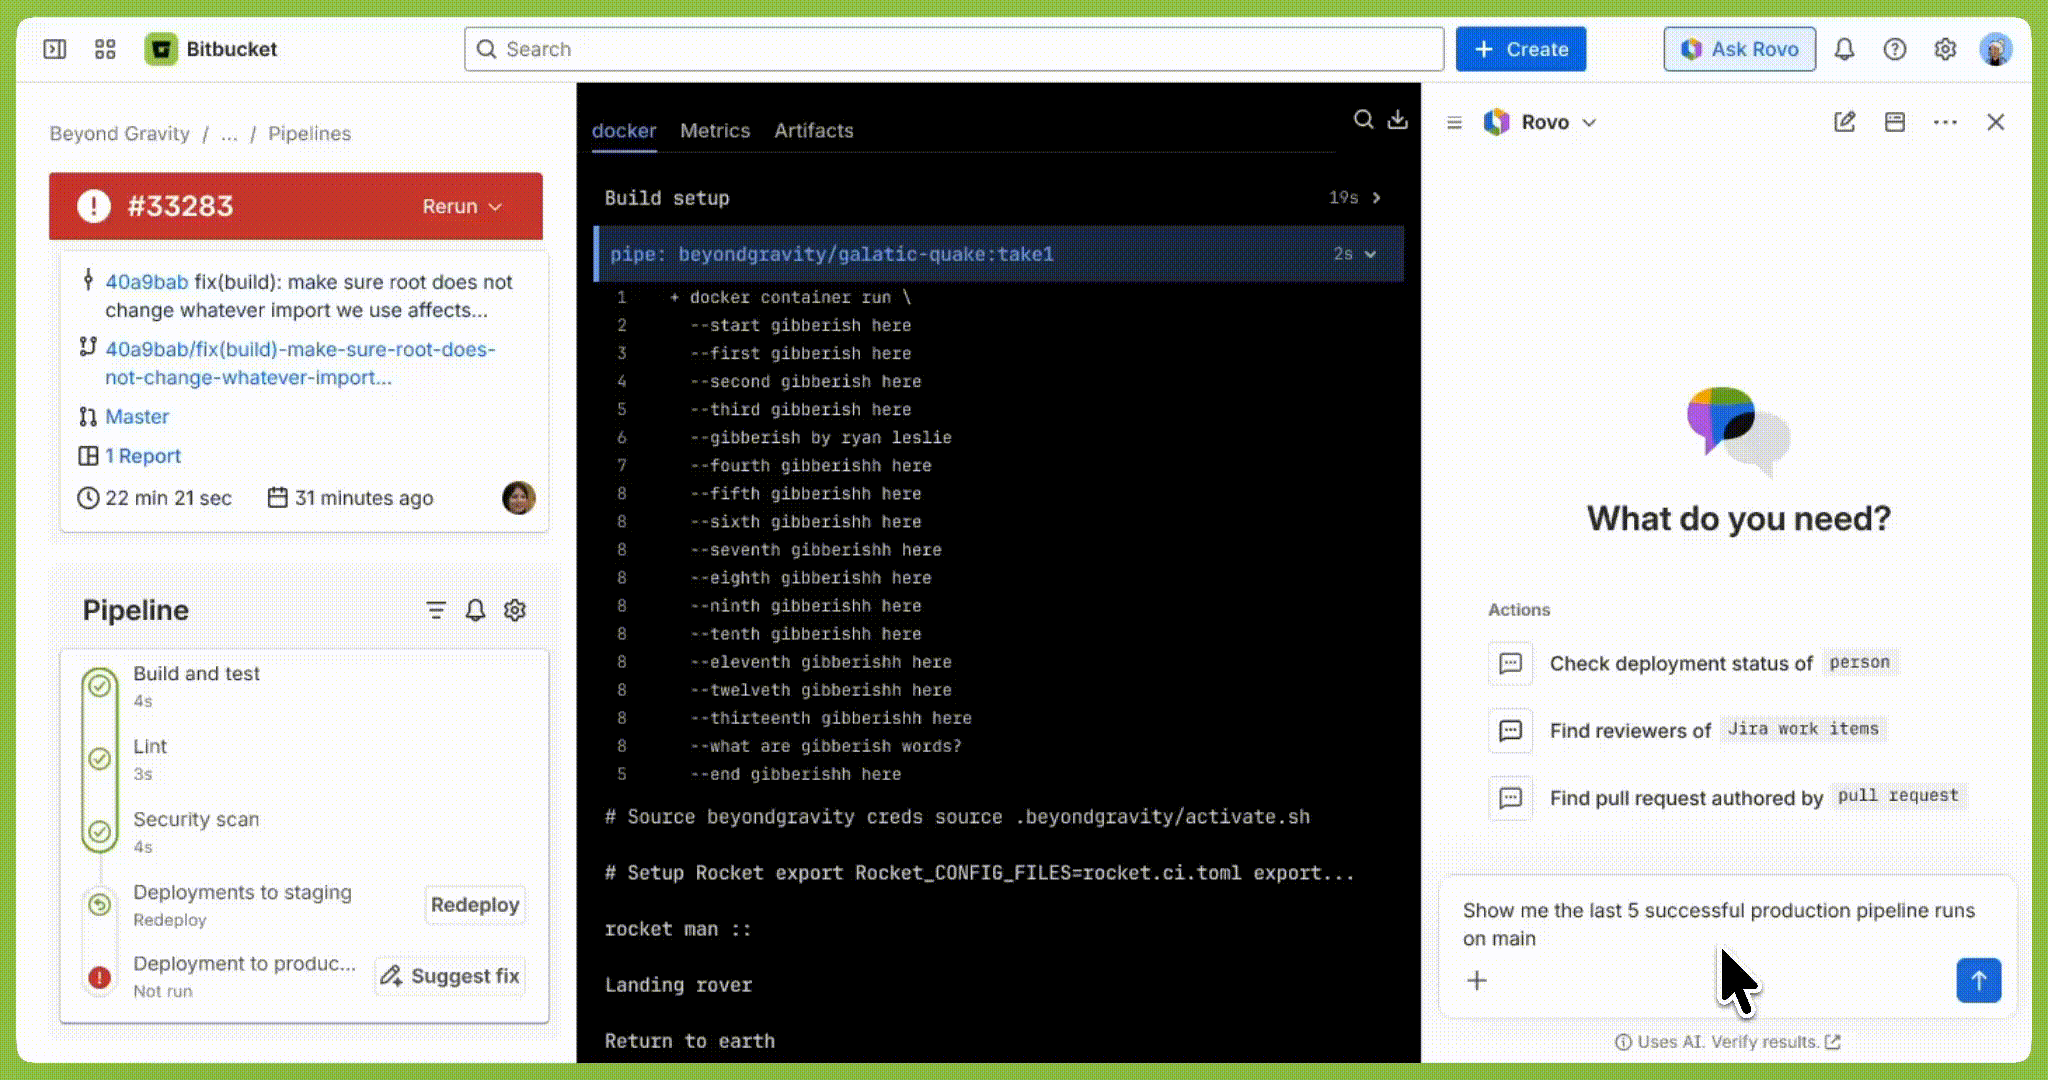Click the Build and test success icon
2048x1080 pixels.
(99, 685)
